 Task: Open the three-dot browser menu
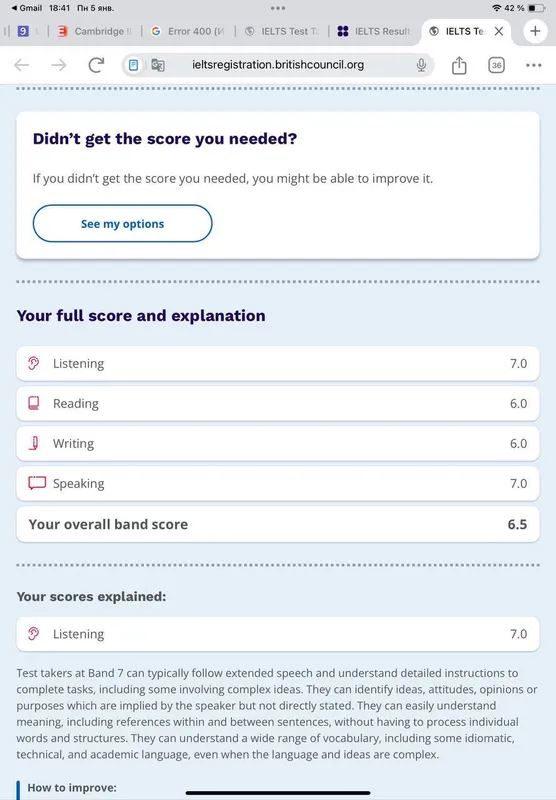coord(534,65)
